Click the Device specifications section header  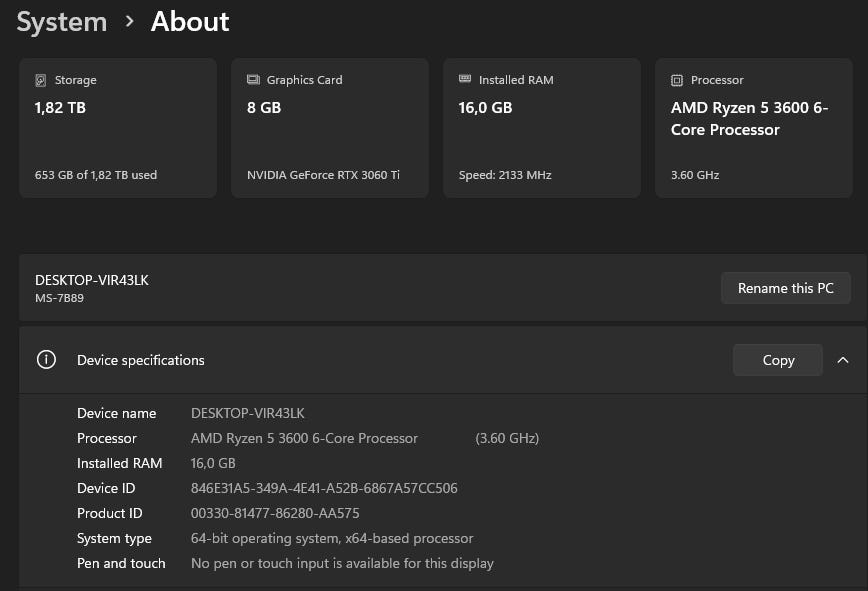tap(141, 360)
